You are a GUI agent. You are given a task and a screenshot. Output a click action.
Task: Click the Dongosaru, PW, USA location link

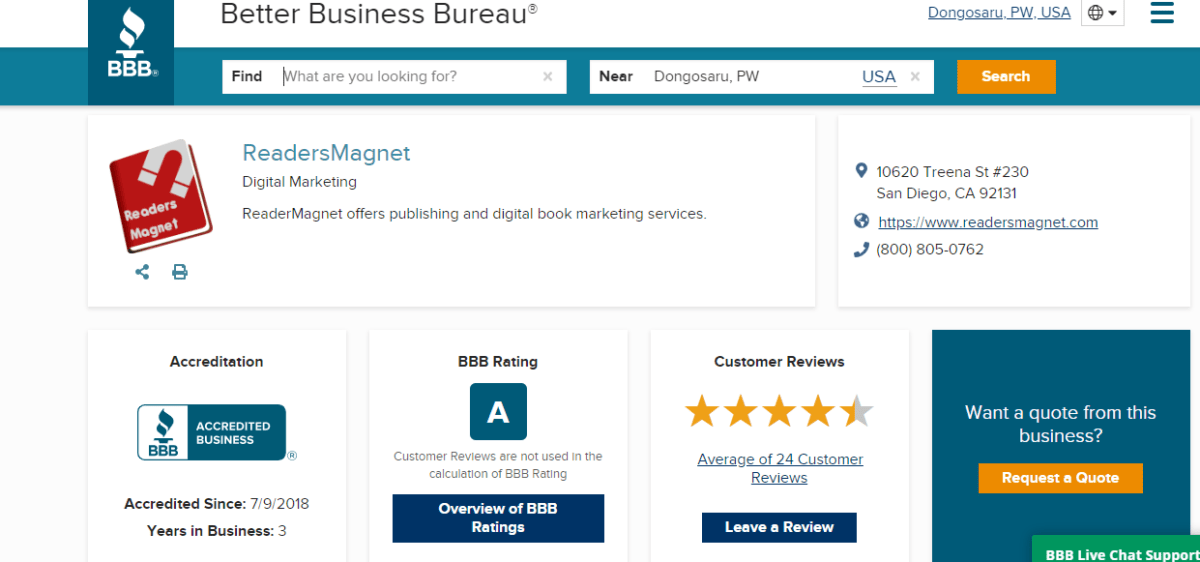999,13
